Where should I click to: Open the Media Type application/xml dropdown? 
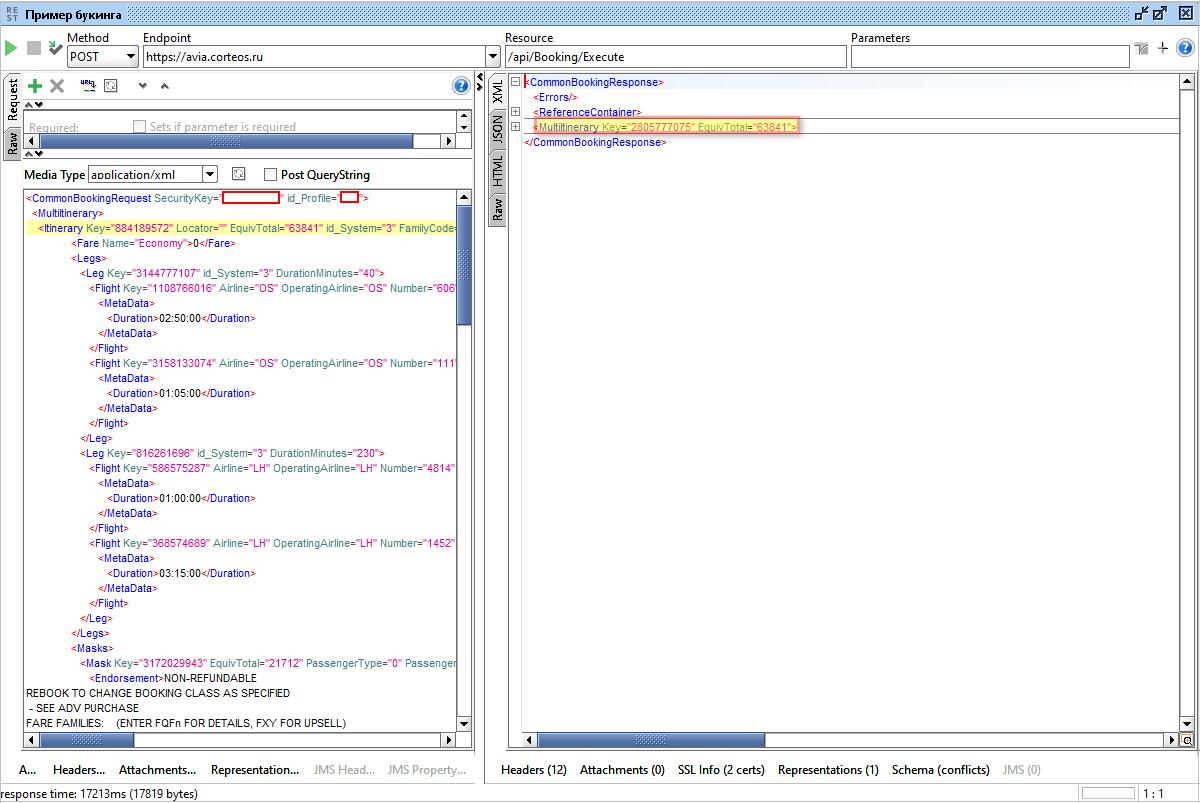pos(209,174)
